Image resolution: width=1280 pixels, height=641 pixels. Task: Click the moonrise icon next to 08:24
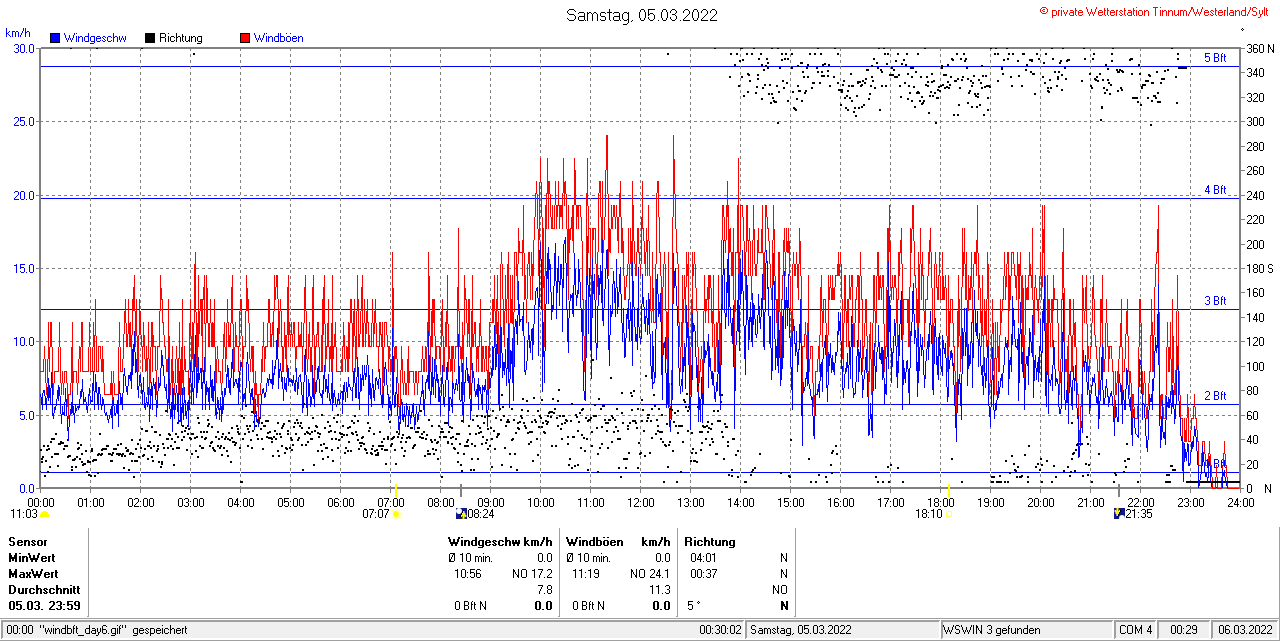(x=461, y=514)
